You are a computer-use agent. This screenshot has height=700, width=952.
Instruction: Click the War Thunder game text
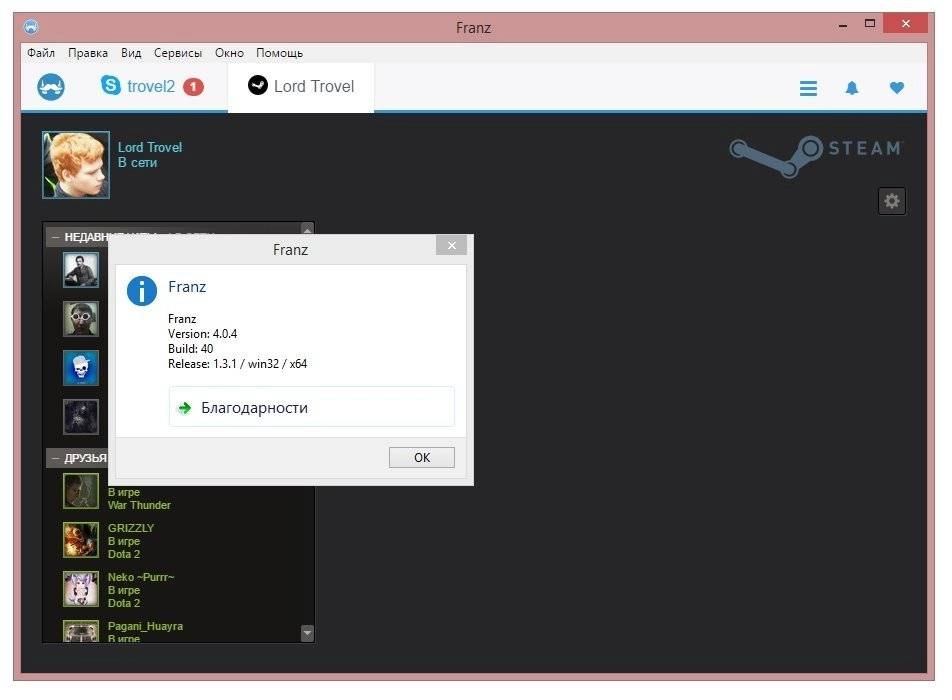tap(139, 505)
